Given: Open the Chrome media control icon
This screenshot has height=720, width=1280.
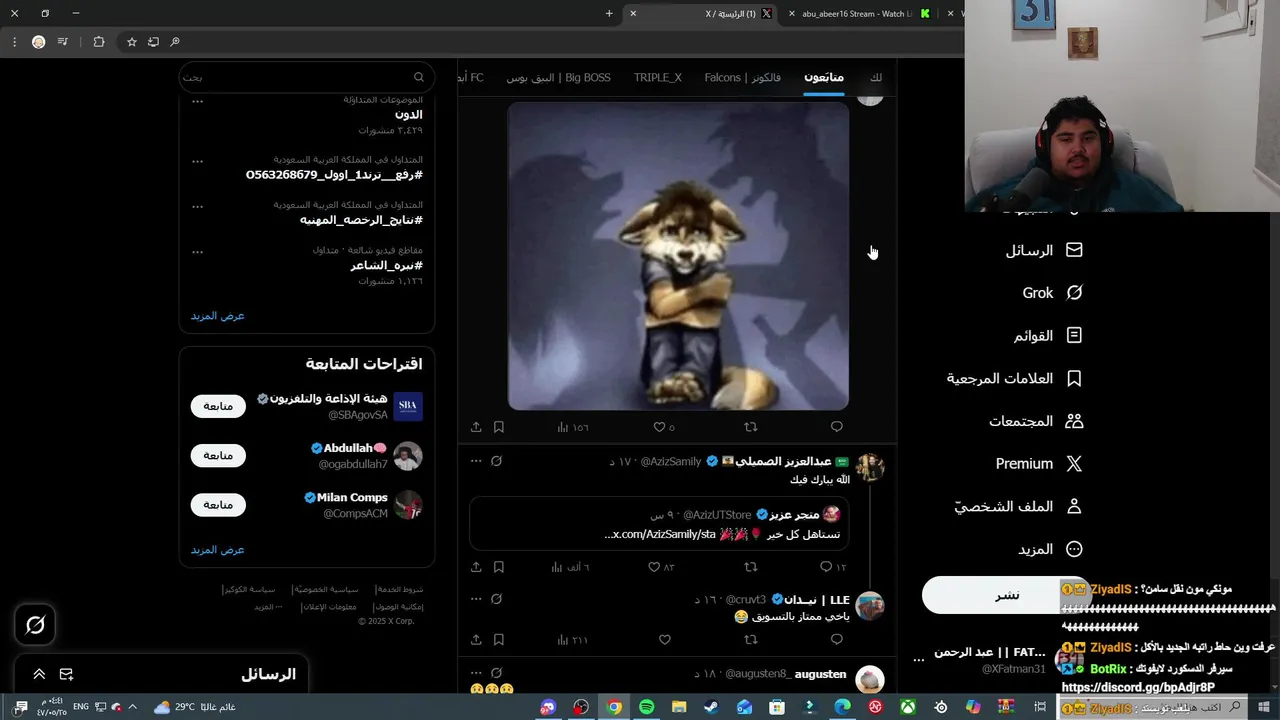Looking at the screenshot, I should [x=63, y=42].
